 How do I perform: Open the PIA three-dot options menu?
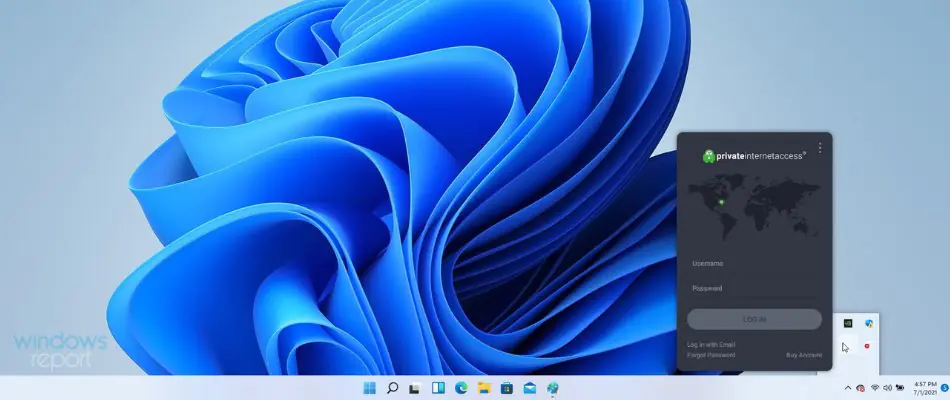(x=820, y=148)
